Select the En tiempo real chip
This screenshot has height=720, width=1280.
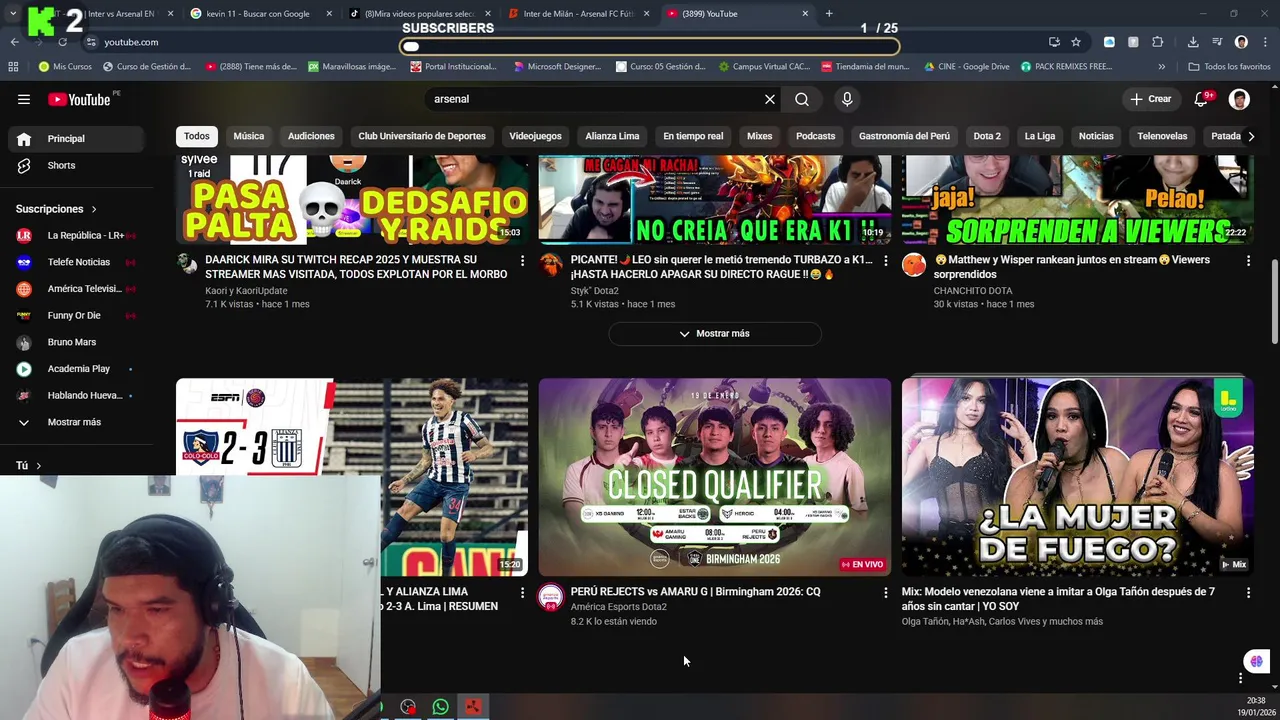click(693, 136)
